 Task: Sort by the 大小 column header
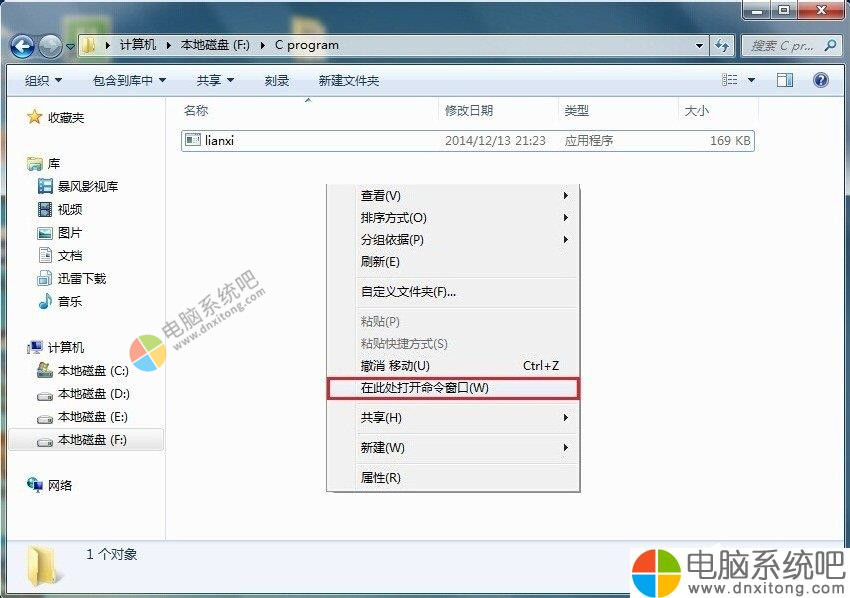pos(697,111)
